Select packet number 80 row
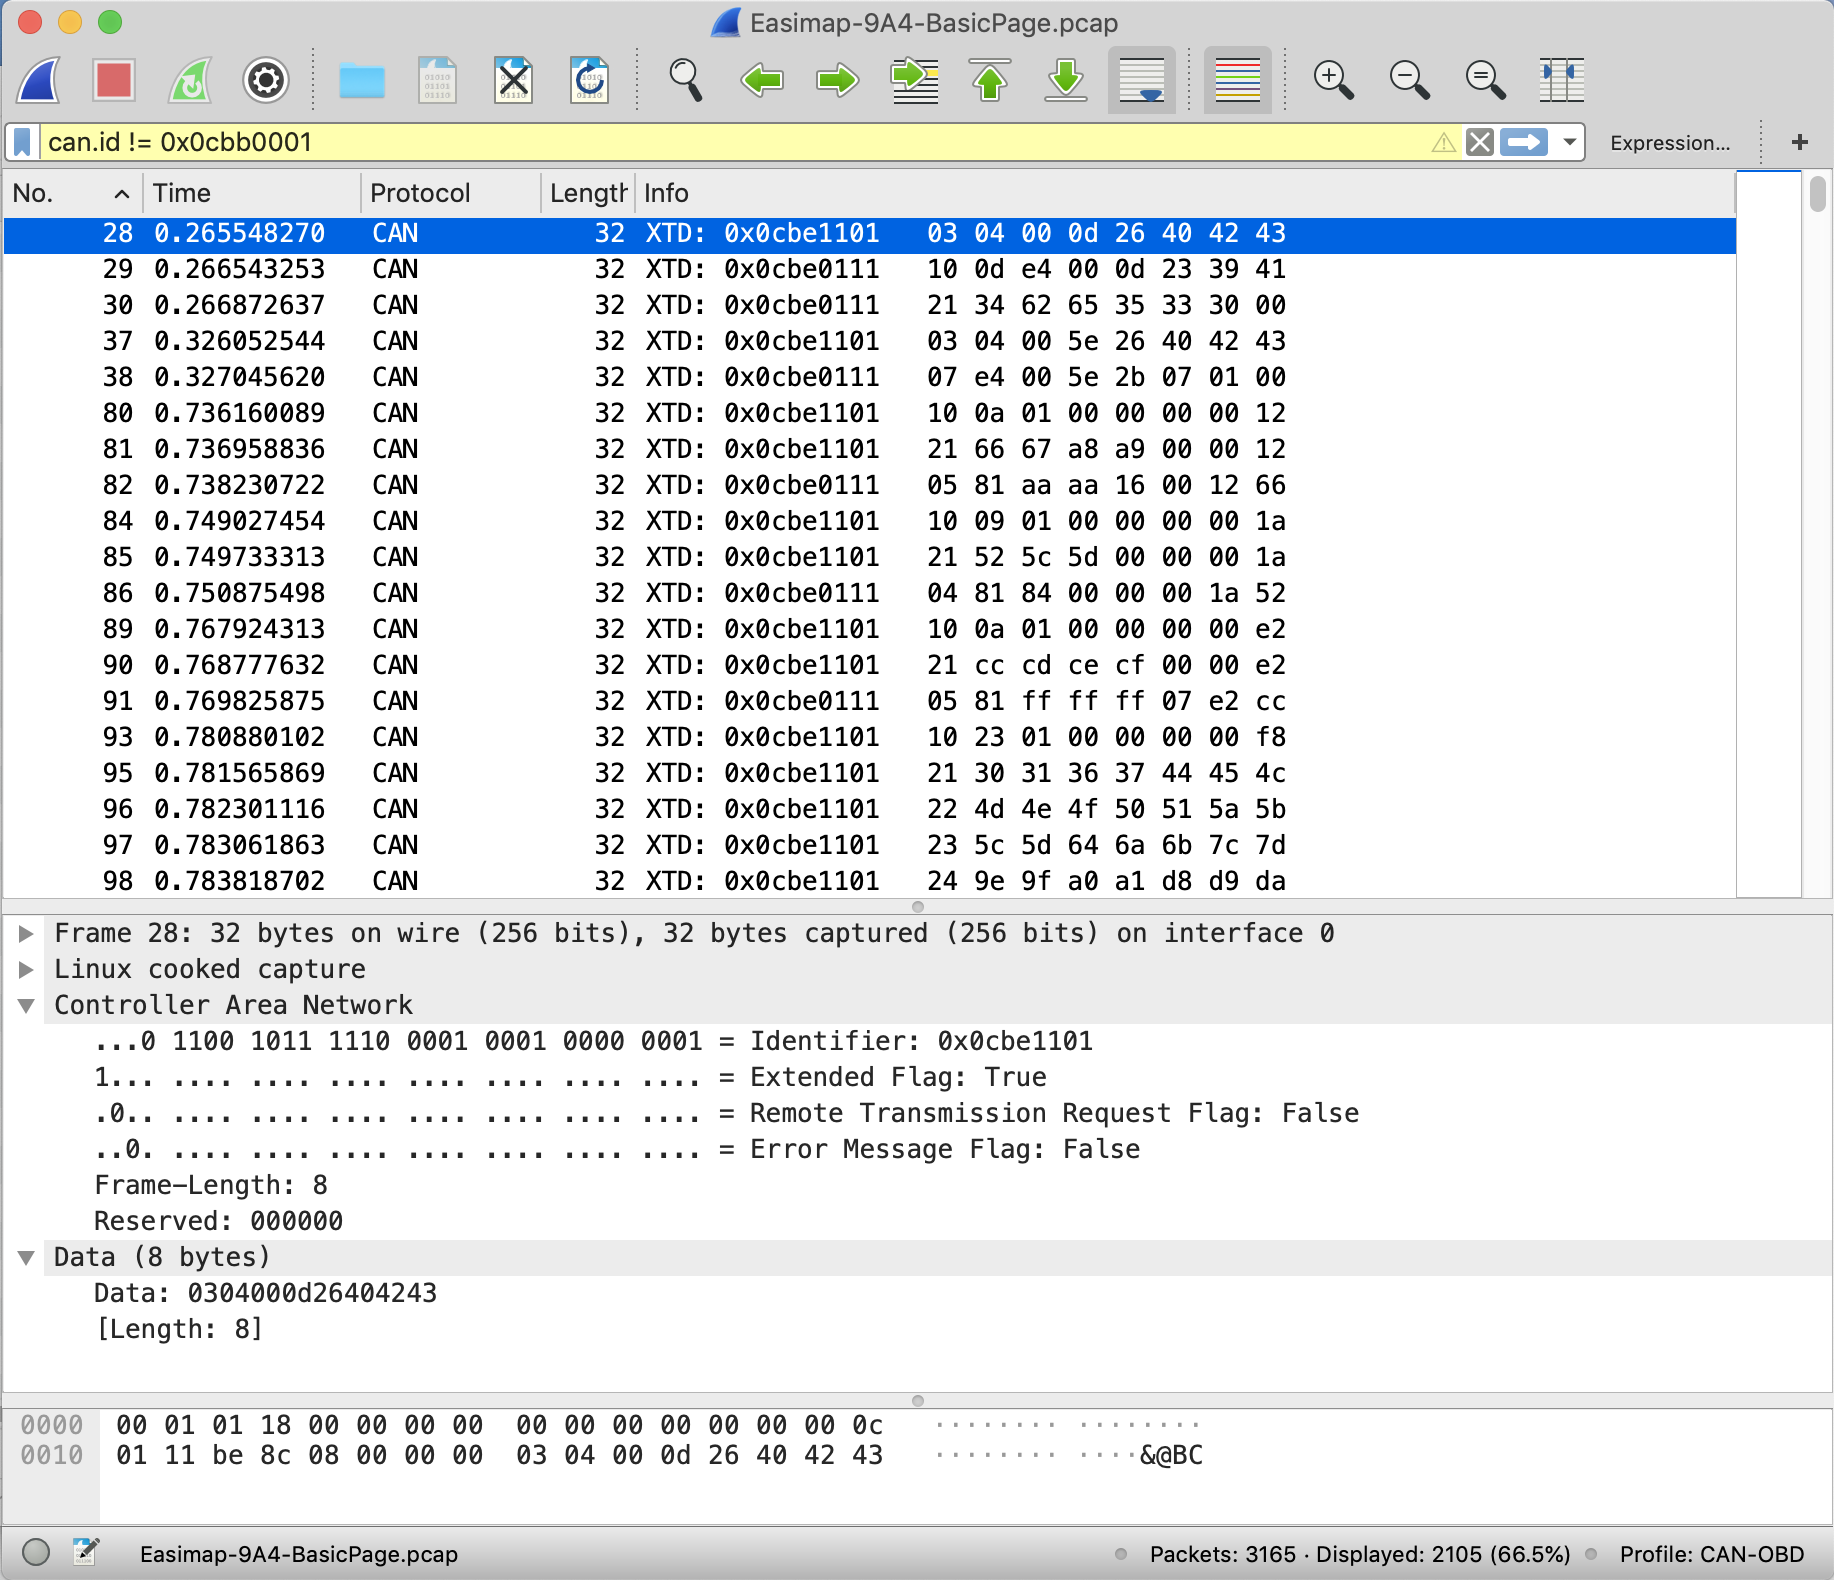Screen dimensions: 1834x1580 coord(869,413)
